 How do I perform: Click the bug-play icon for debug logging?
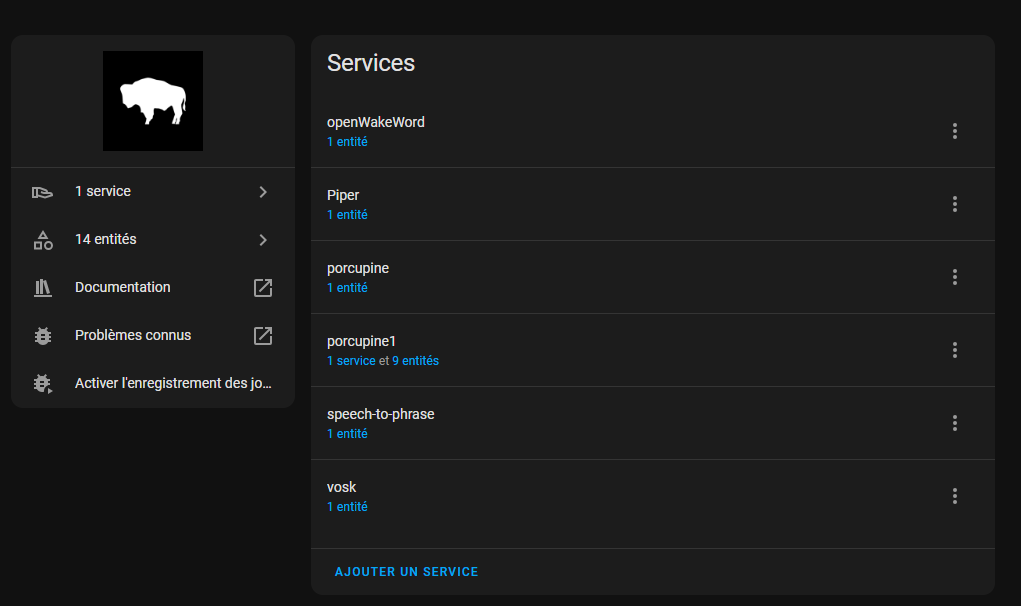tap(43, 383)
